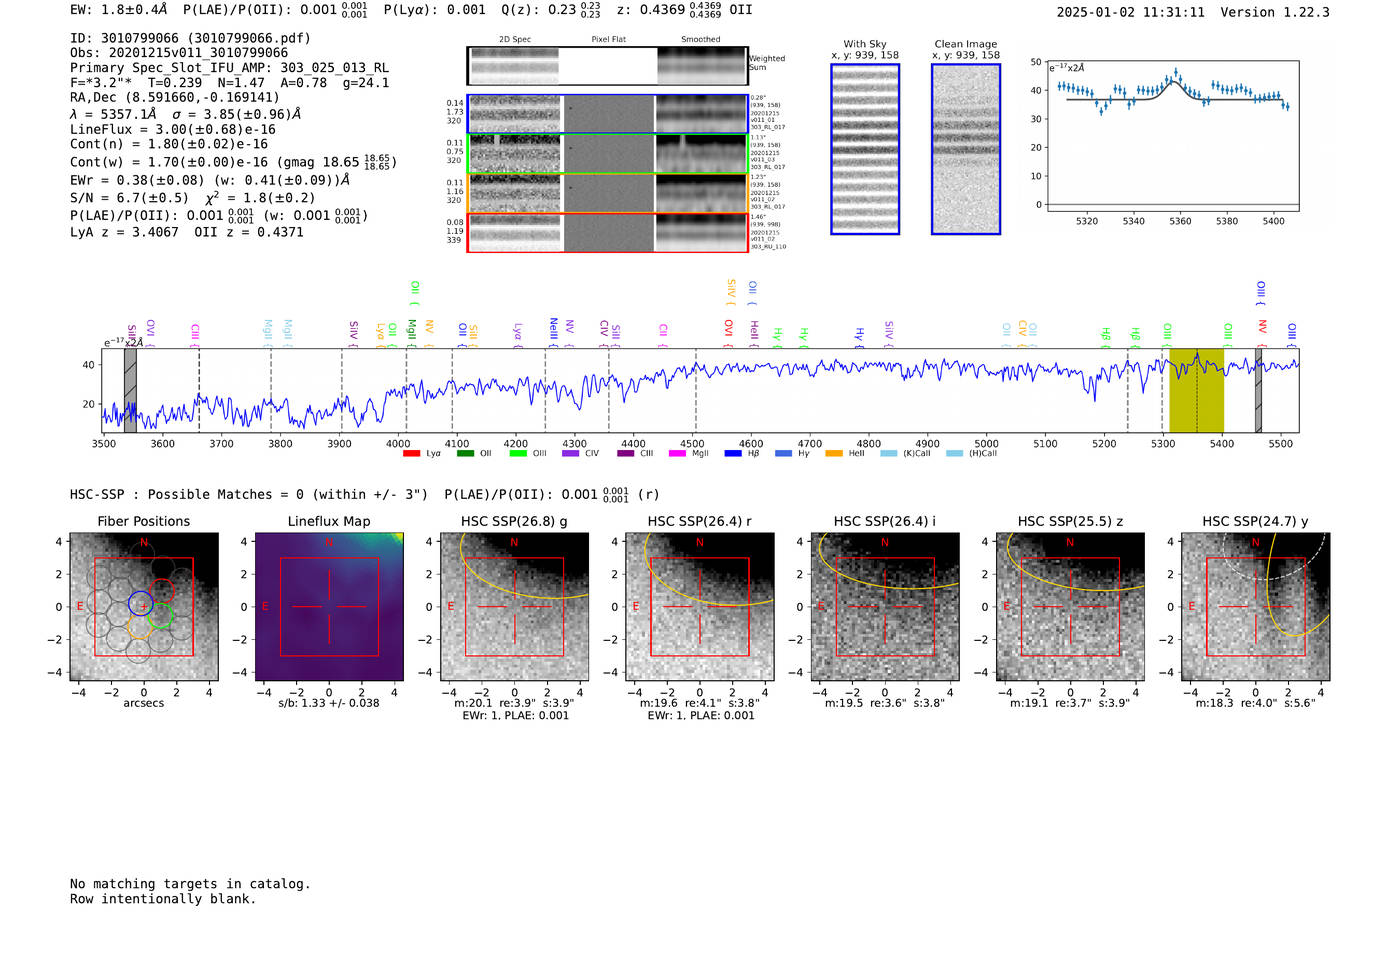Click the 2025-01-02 11:31:11 timestamp
1400x953 pixels.
point(1131,12)
